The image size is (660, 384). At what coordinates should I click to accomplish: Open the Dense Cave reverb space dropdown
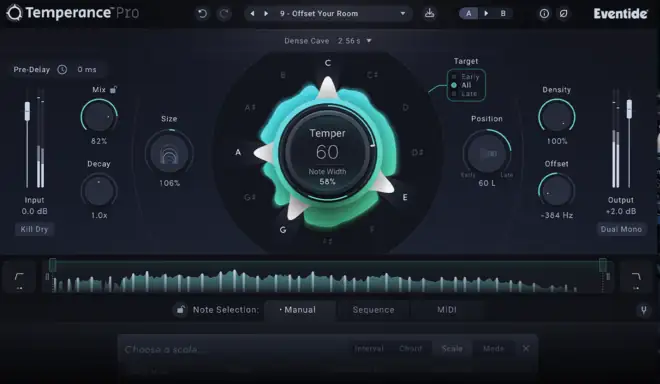[328, 41]
